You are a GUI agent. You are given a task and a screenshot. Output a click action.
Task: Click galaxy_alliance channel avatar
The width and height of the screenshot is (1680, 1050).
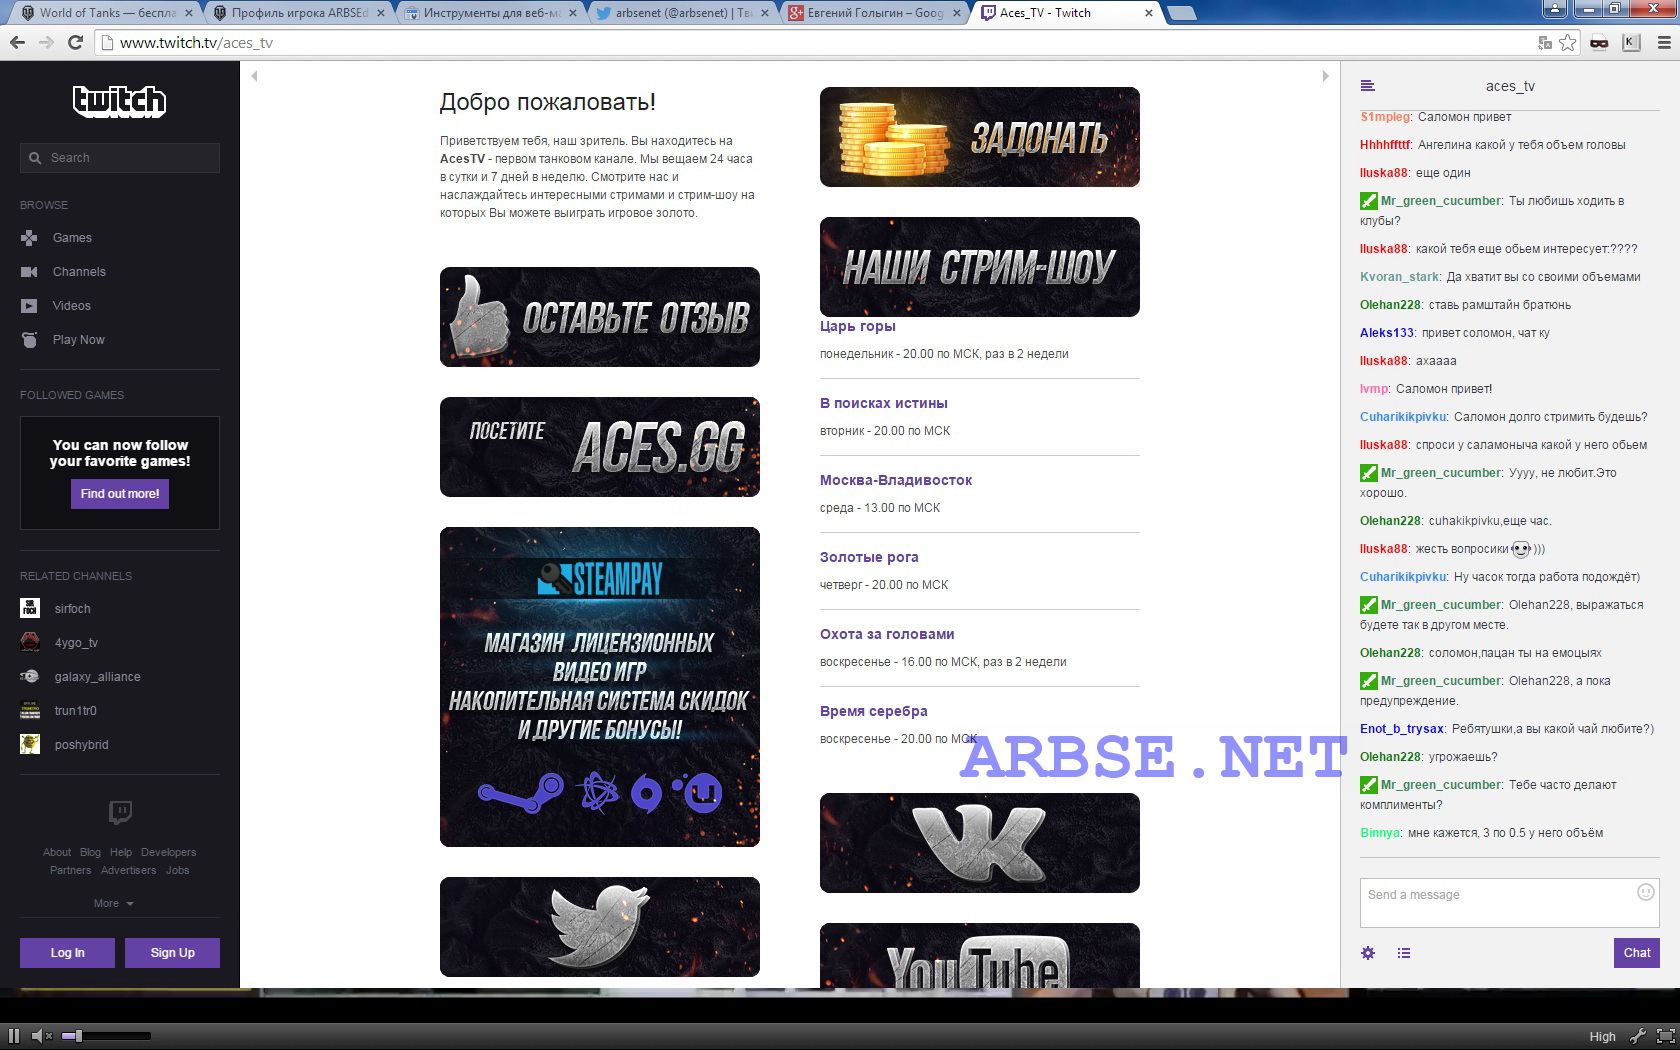tap(30, 676)
